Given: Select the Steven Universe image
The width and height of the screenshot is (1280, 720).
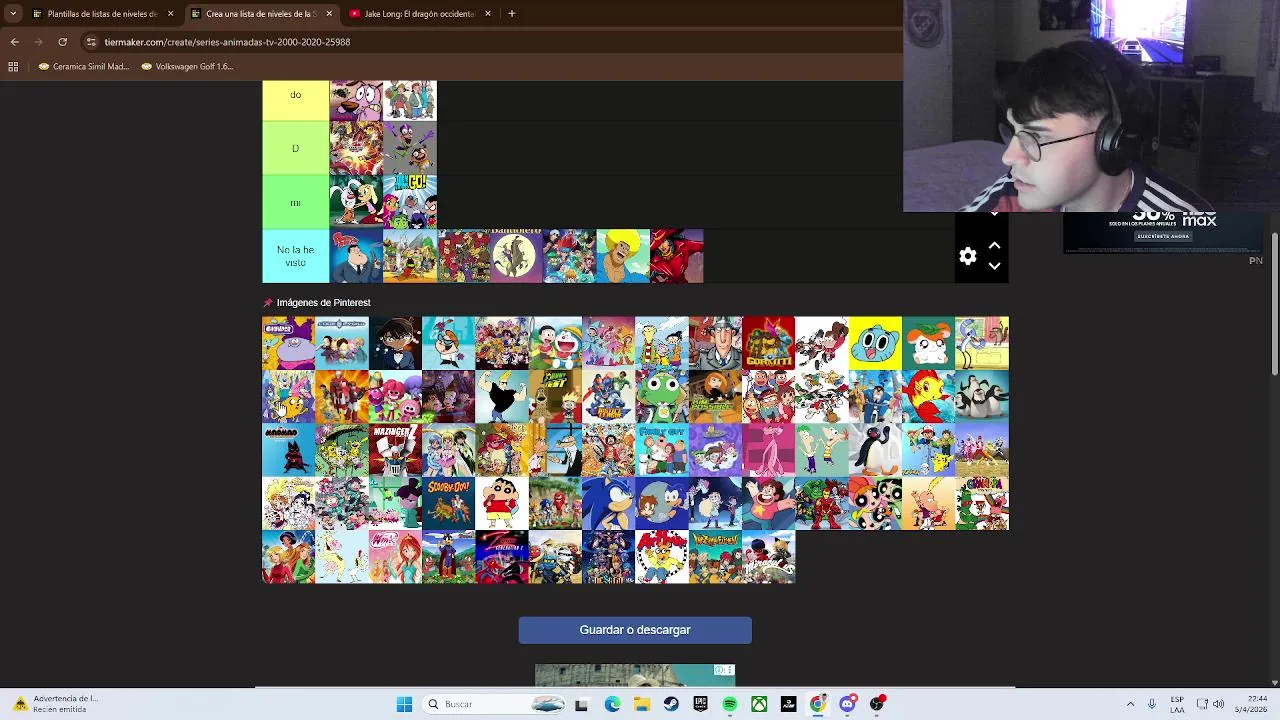Looking at the screenshot, I should pyautogui.click(x=768, y=503).
